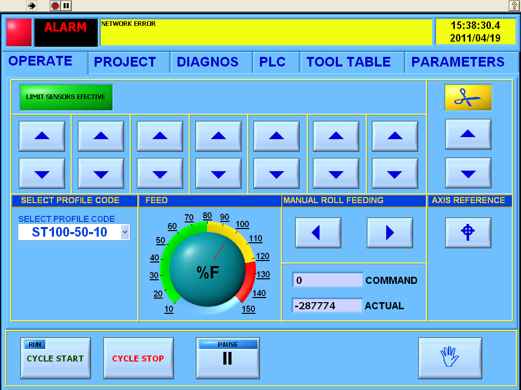Click the down arrow in the seventh axis column
The width and height of the screenshot is (521, 390).
coord(395,174)
